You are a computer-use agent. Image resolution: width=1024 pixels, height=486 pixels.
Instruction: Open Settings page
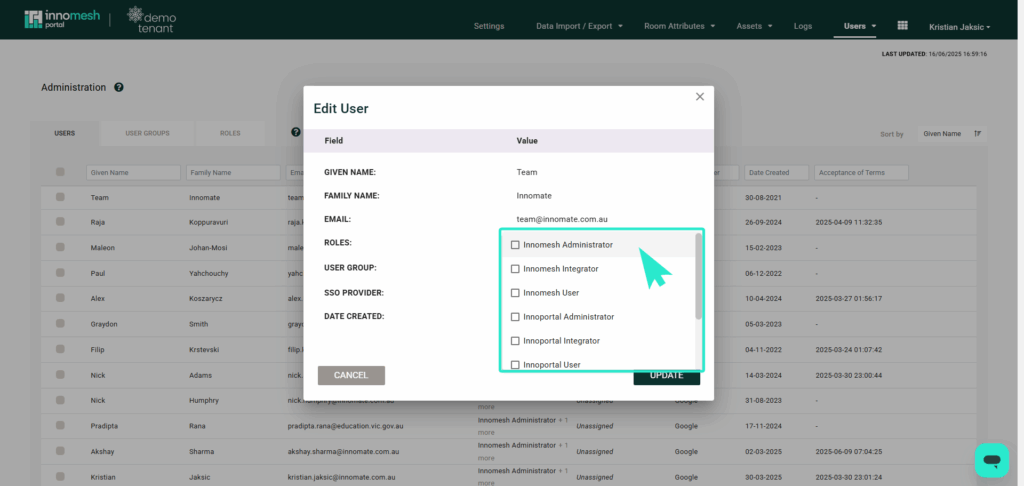tap(488, 26)
